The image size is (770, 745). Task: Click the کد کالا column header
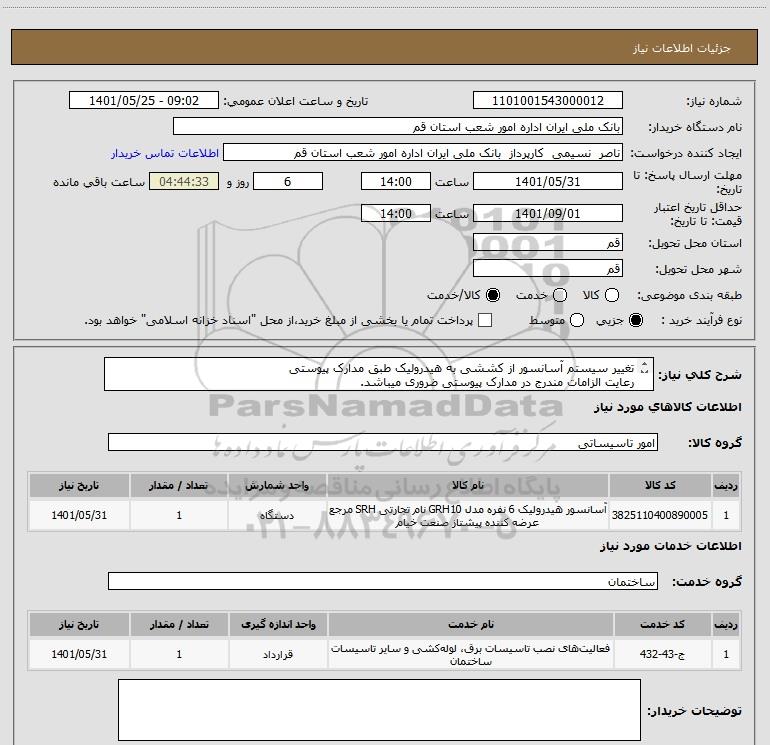[x=660, y=485]
